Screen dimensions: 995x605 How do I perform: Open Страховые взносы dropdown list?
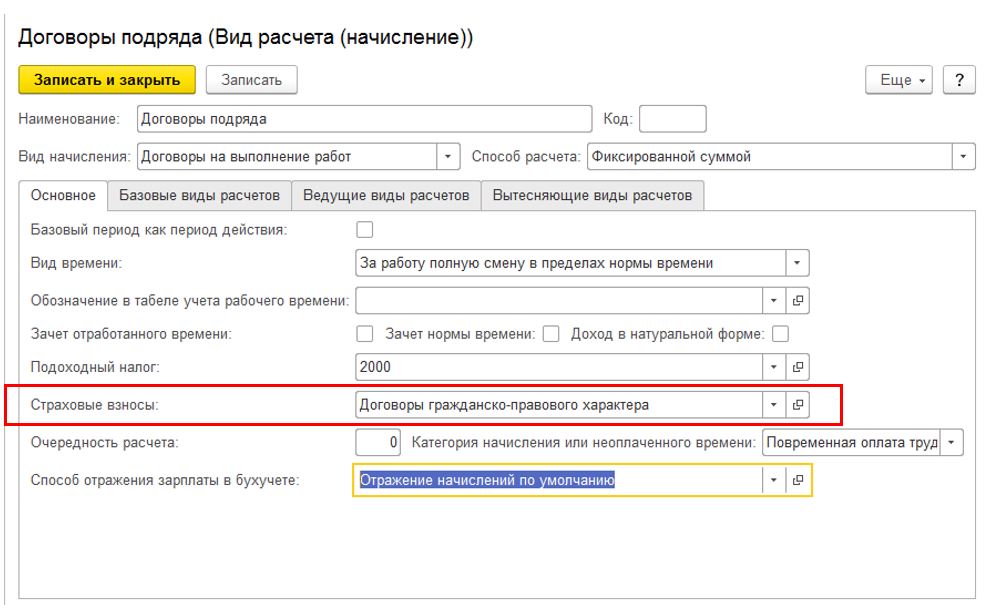773,405
